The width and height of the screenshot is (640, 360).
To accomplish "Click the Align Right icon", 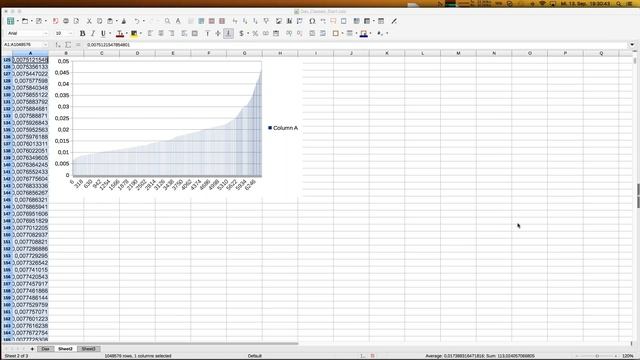I will pyautogui.click(x=171, y=33).
